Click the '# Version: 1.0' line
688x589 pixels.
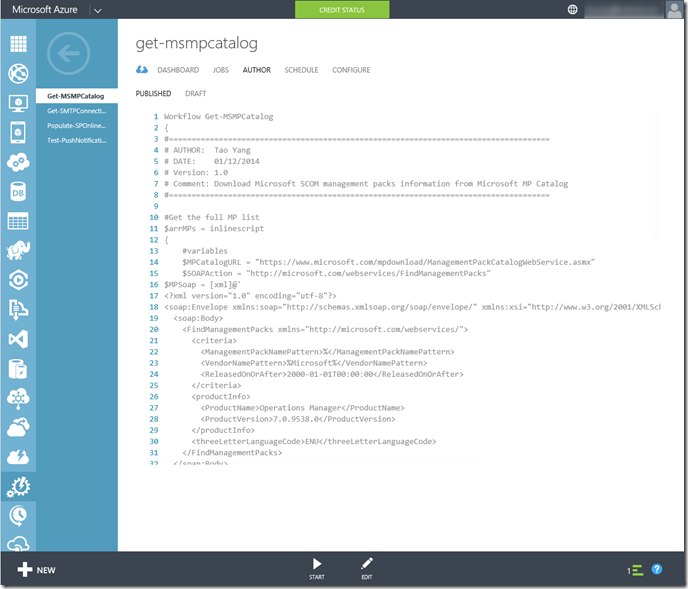[x=196, y=172]
